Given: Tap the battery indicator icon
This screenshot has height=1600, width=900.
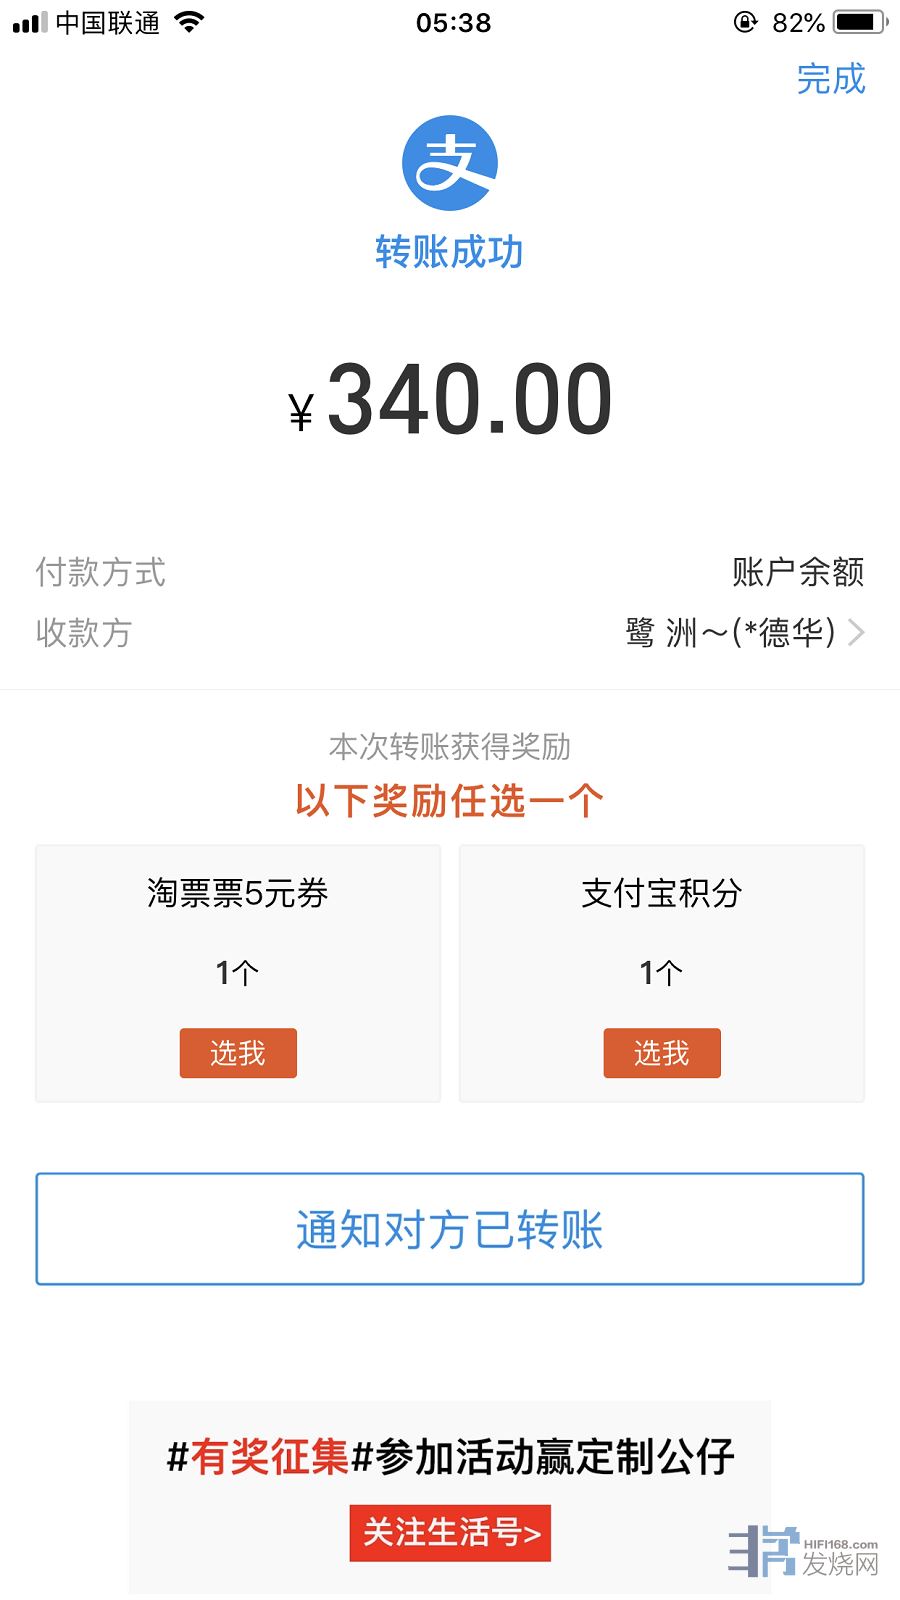Looking at the screenshot, I should 860,22.
